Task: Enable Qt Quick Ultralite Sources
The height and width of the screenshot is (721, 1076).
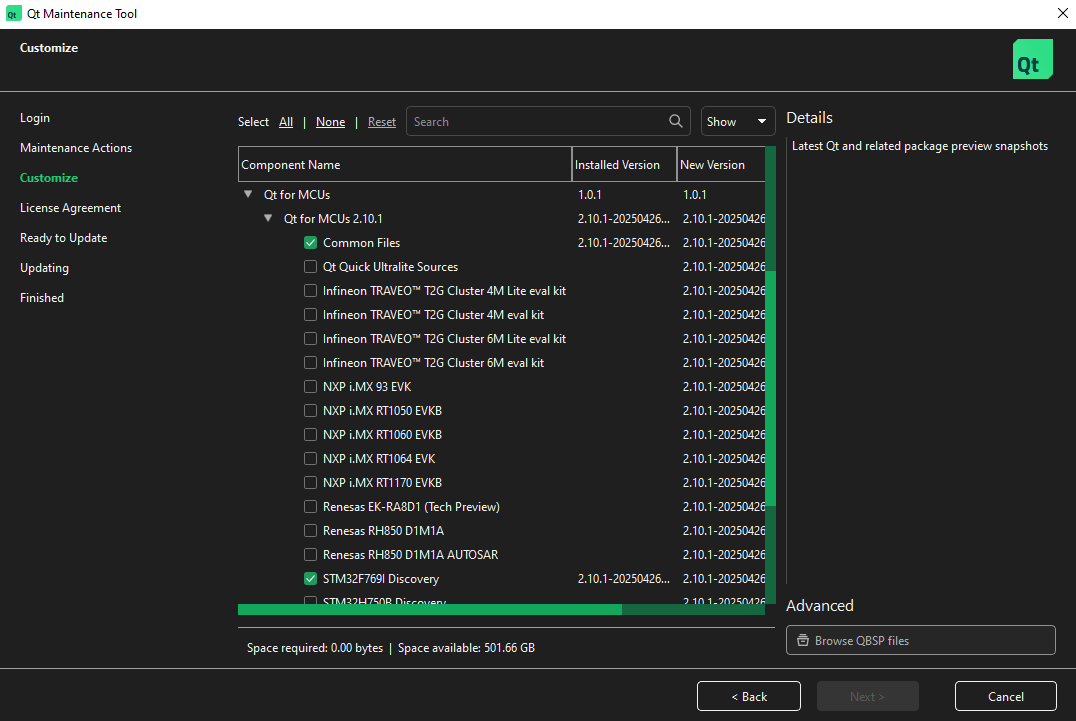Action: 310,266
